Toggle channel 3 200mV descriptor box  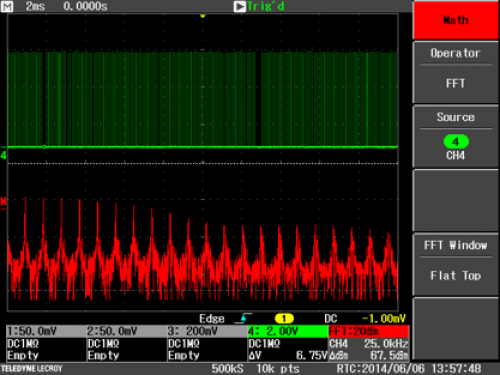pos(207,343)
